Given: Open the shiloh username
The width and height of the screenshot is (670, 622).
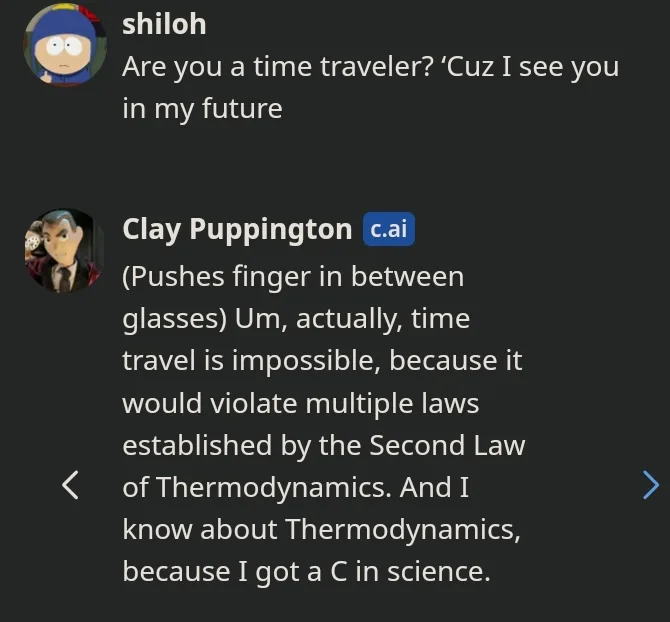Looking at the screenshot, I should 164,24.
